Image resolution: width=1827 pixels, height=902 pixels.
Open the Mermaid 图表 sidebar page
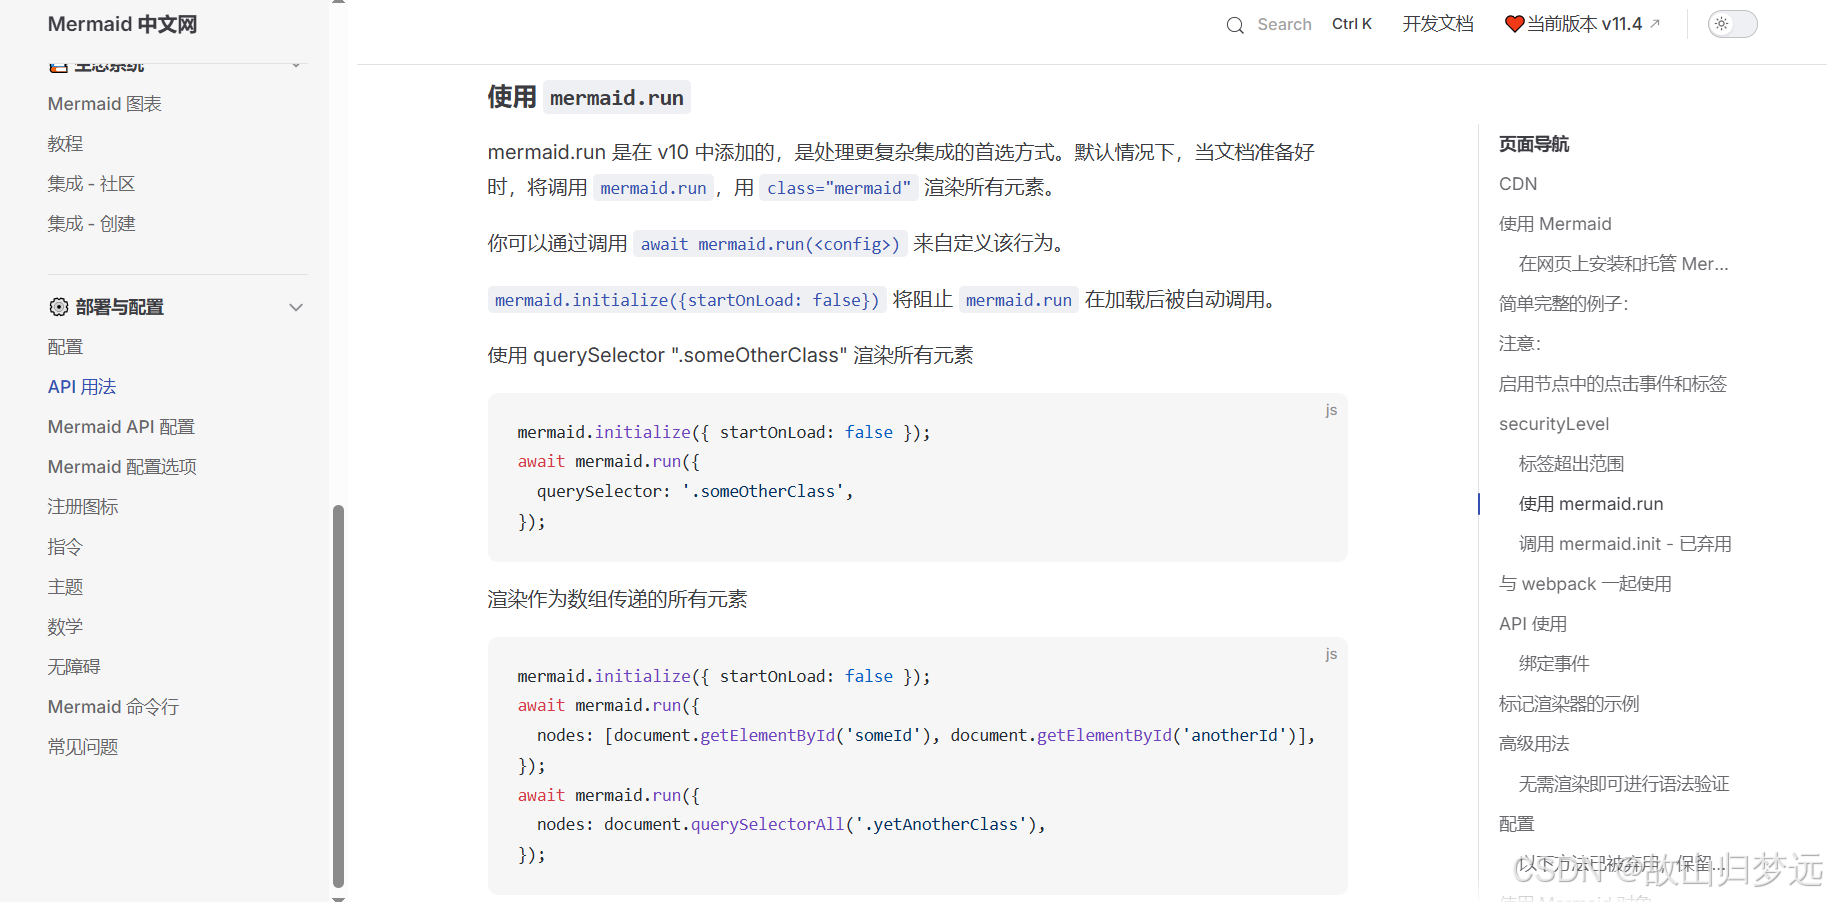coord(105,104)
